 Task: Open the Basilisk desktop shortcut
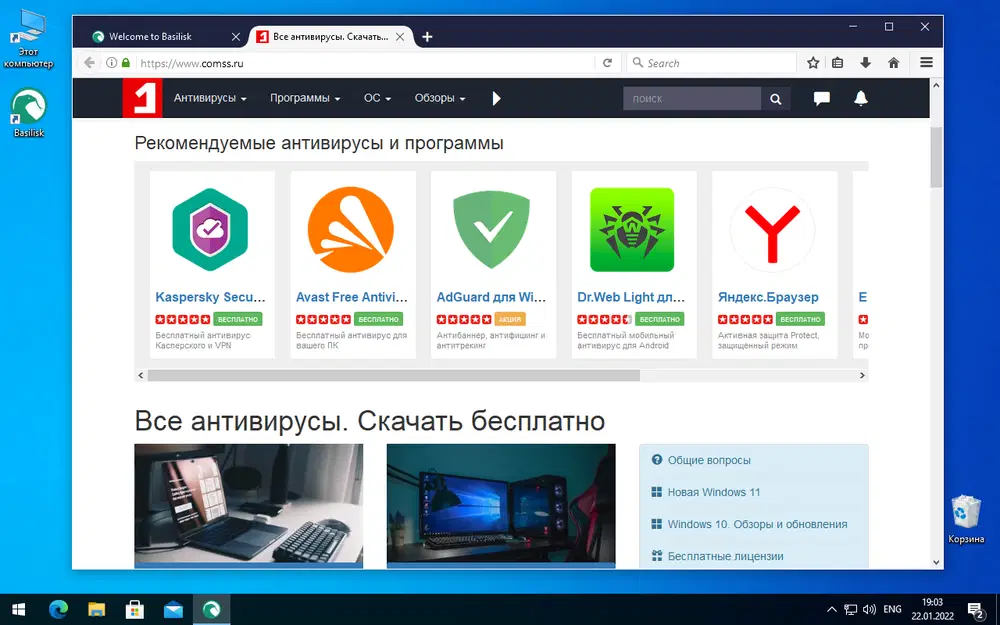[x=29, y=113]
